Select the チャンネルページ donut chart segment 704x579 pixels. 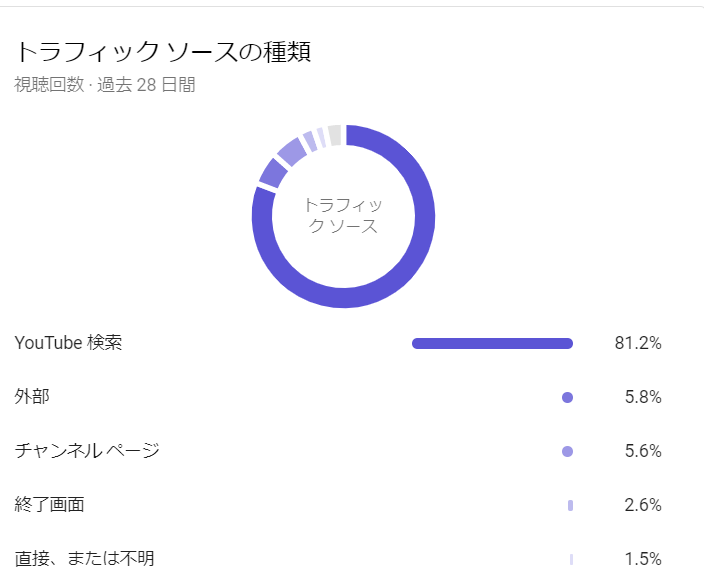coord(292,152)
